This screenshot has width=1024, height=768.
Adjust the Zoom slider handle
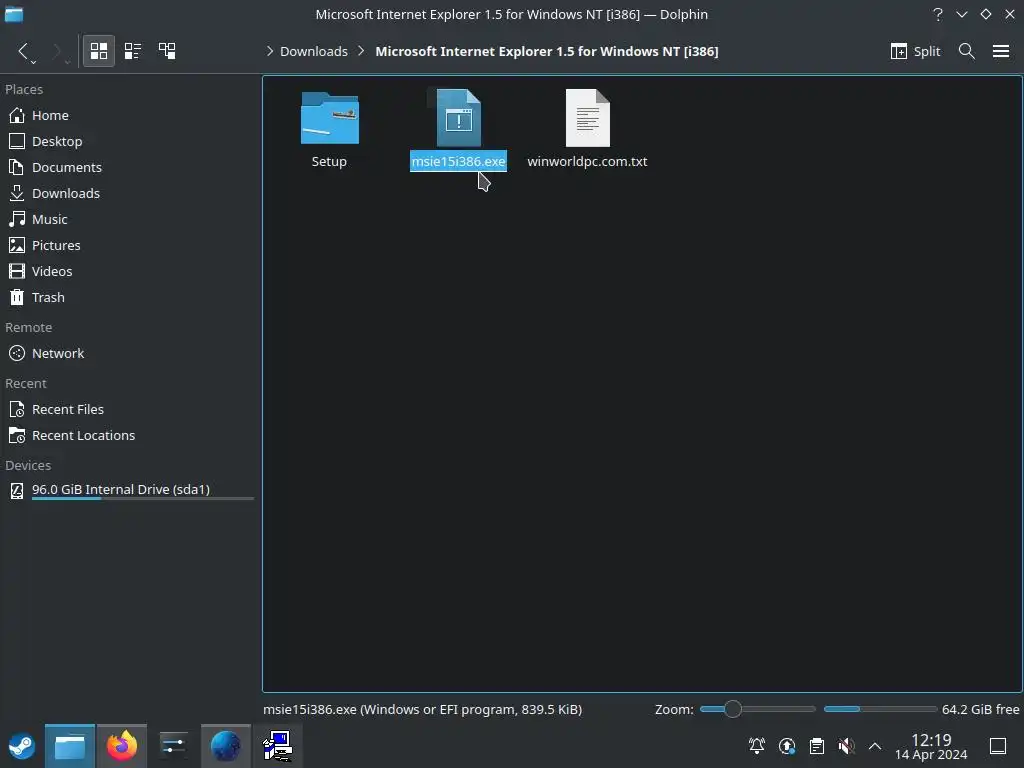tap(733, 709)
